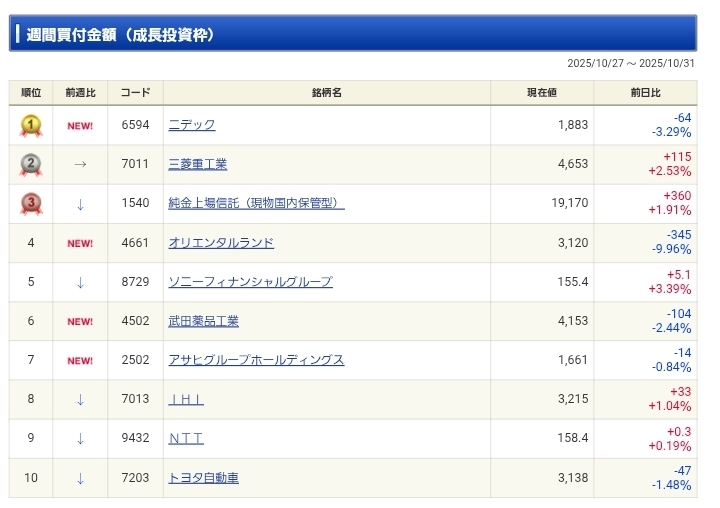Open the 武田薬品工業 link
Viewport: 720px width, 508px height.
(x=204, y=321)
